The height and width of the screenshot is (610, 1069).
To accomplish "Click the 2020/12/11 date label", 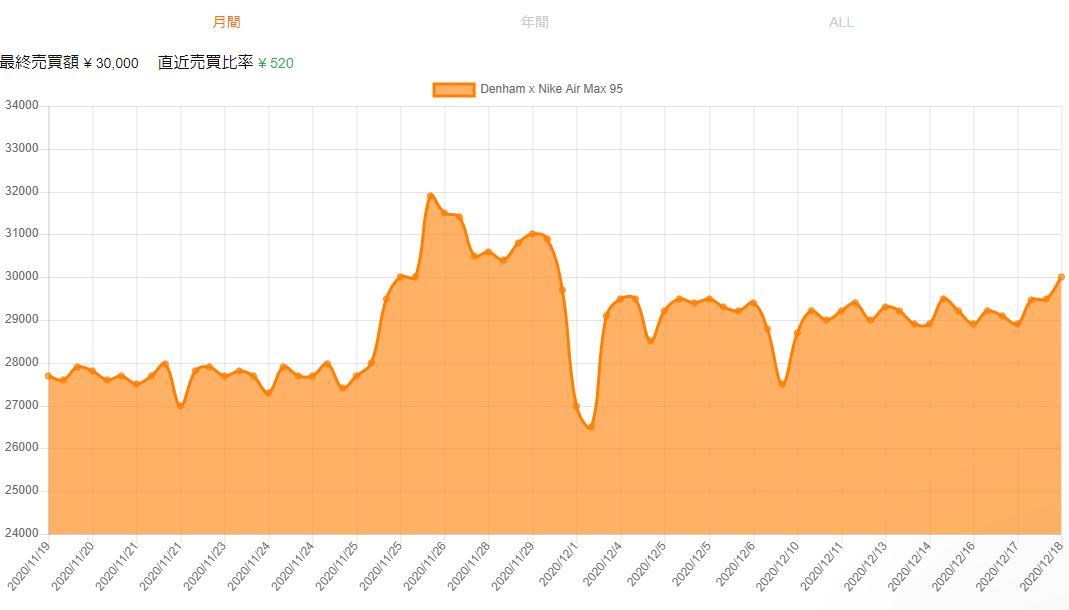I will (x=822, y=566).
